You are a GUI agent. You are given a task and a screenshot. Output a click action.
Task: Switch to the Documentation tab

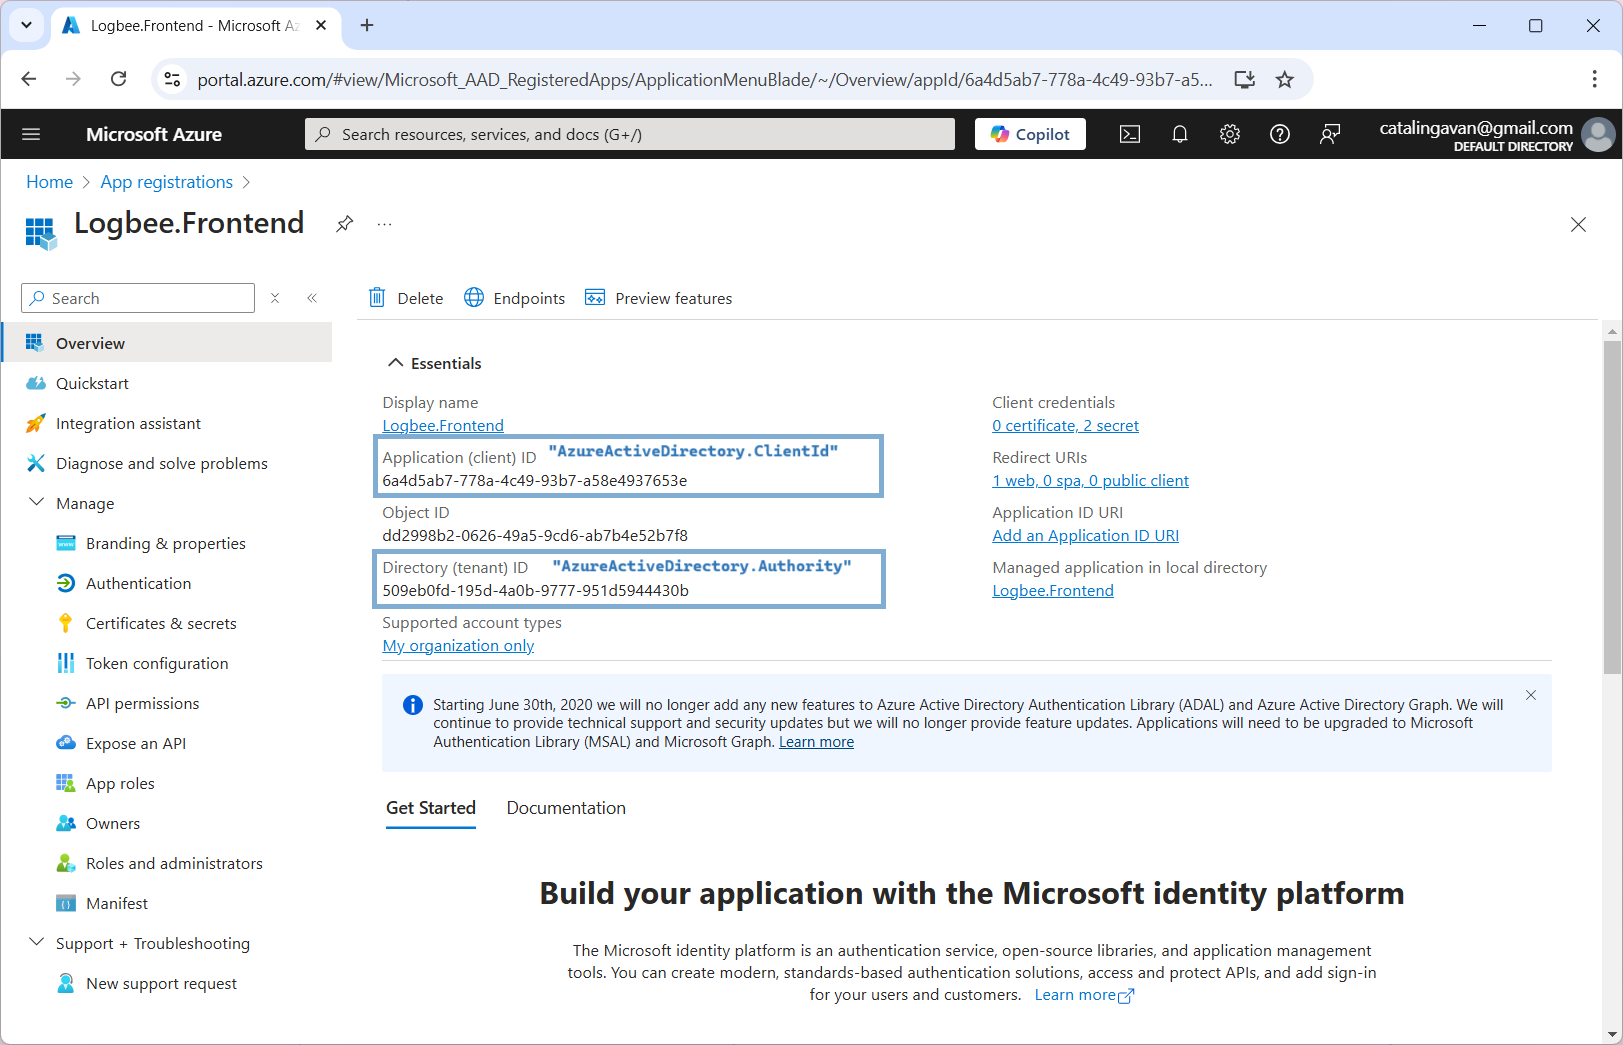click(565, 808)
